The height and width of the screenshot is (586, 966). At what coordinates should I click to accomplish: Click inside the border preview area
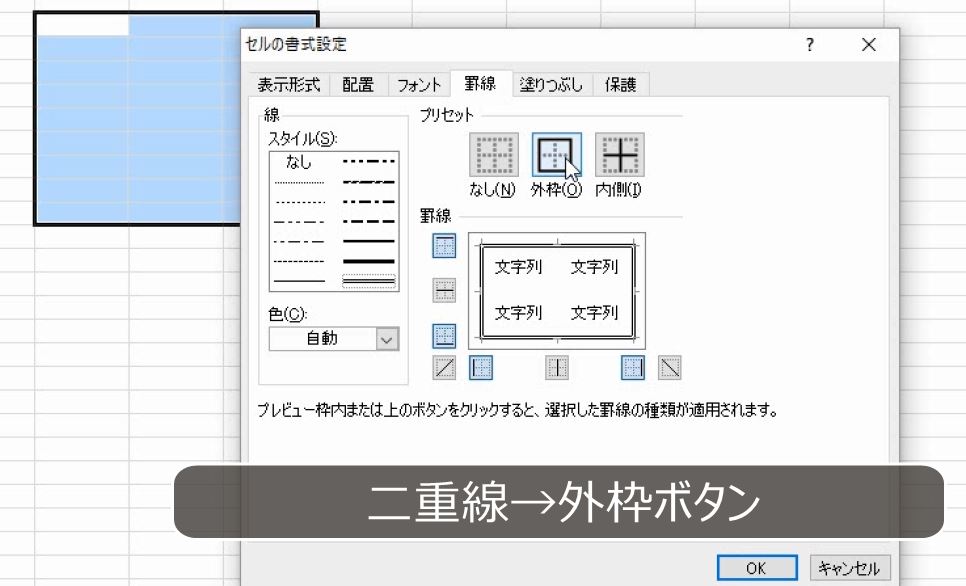[556, 290]
